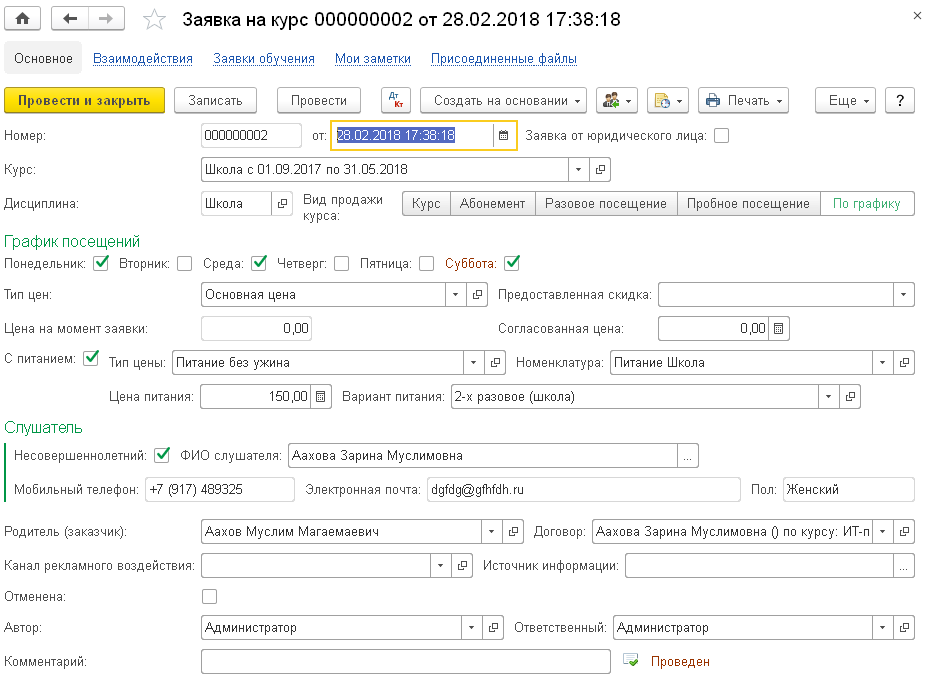Click the help question mark button
926x677 pixels.
pyautogui.click(x=900, y=100)
